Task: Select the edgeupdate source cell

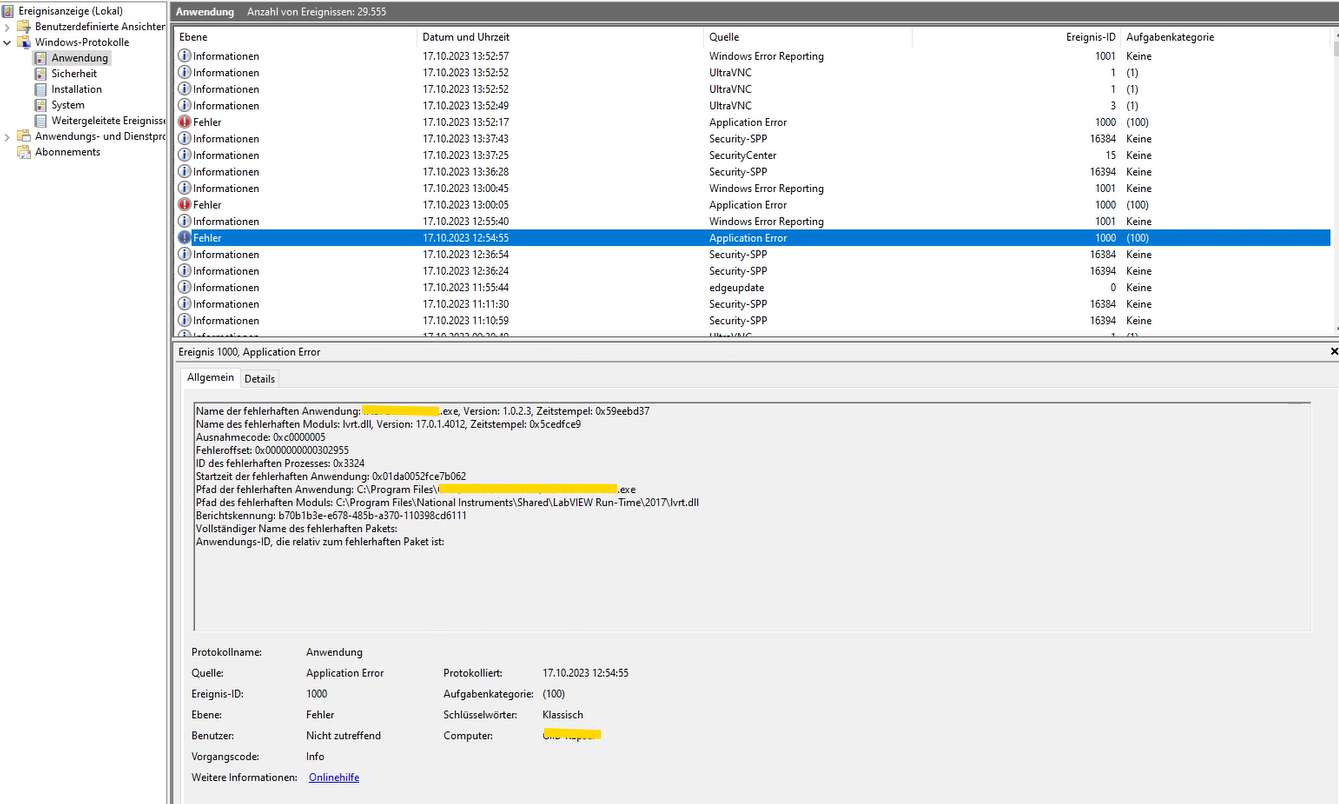Action: 737,287
